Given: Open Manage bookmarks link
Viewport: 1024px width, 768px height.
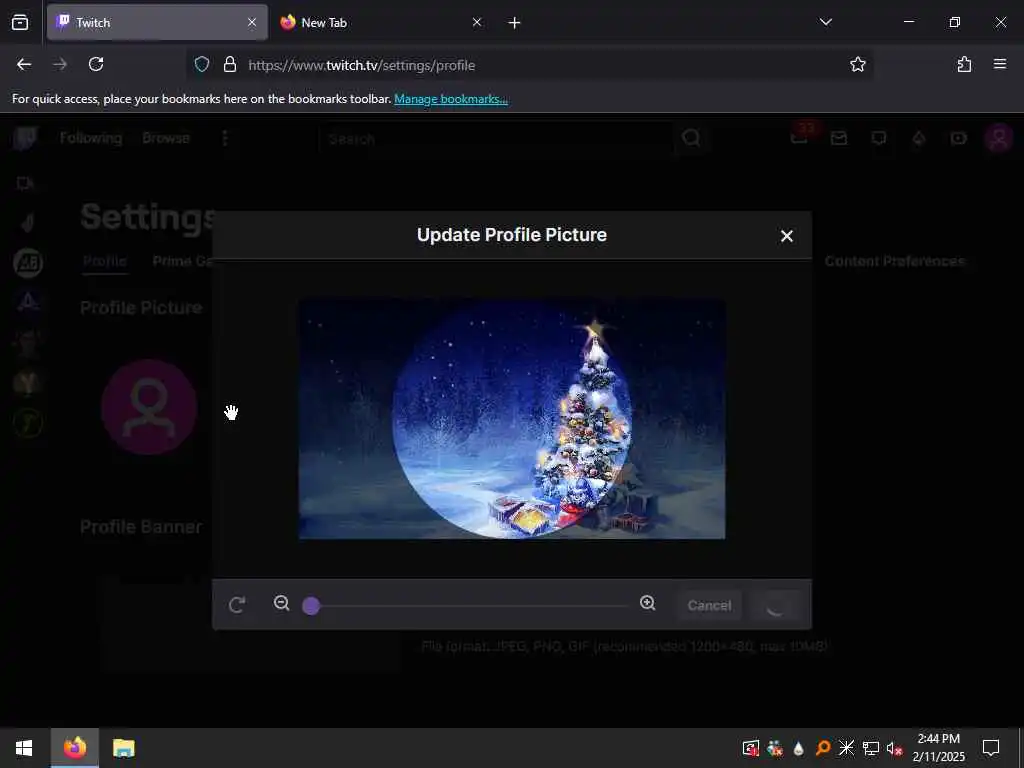Looking at the screenshot, I should pos(451,99).
